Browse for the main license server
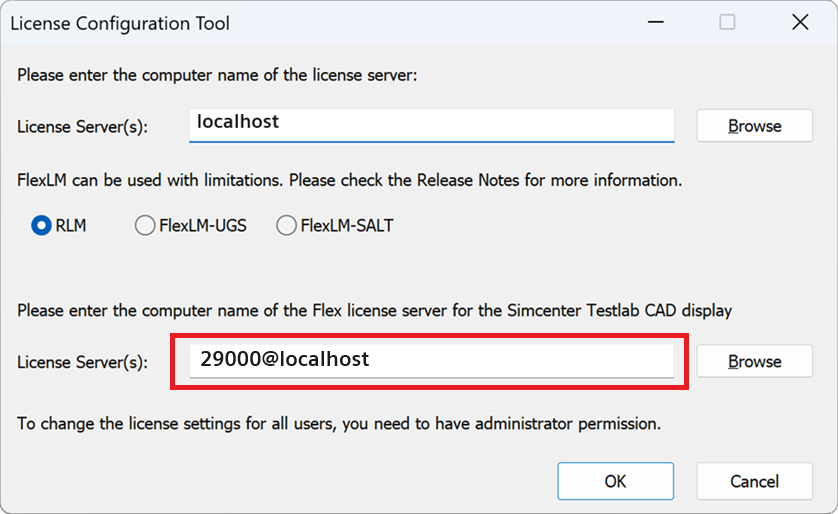Image resolution: width=838 pixels, height=514 pixels. 754,126
